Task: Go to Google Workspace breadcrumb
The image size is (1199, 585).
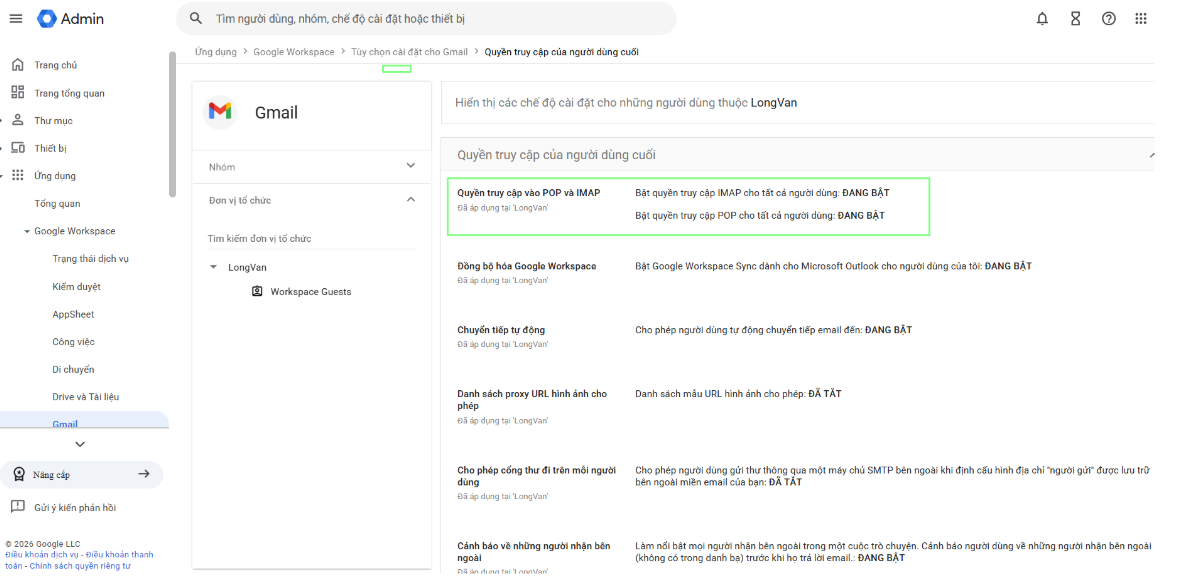Action: click(x=294, y=51)
